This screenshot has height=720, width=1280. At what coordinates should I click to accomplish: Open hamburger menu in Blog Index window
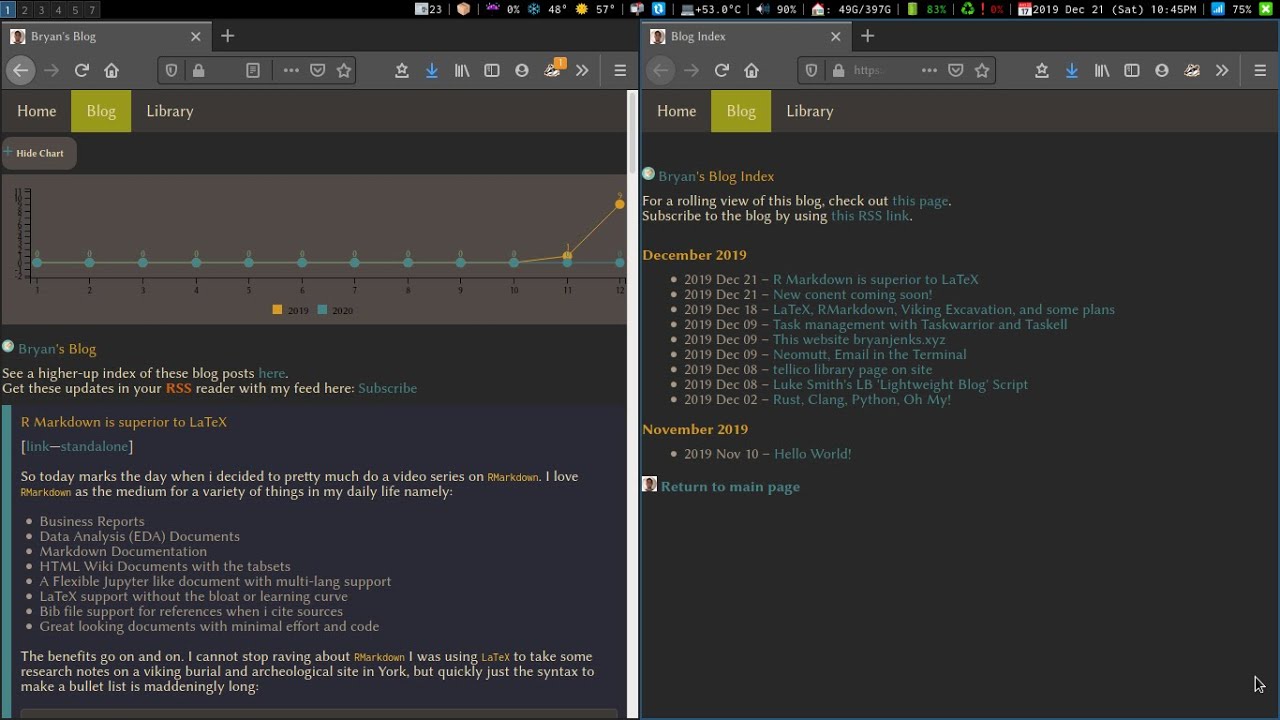pos(1260,71)
